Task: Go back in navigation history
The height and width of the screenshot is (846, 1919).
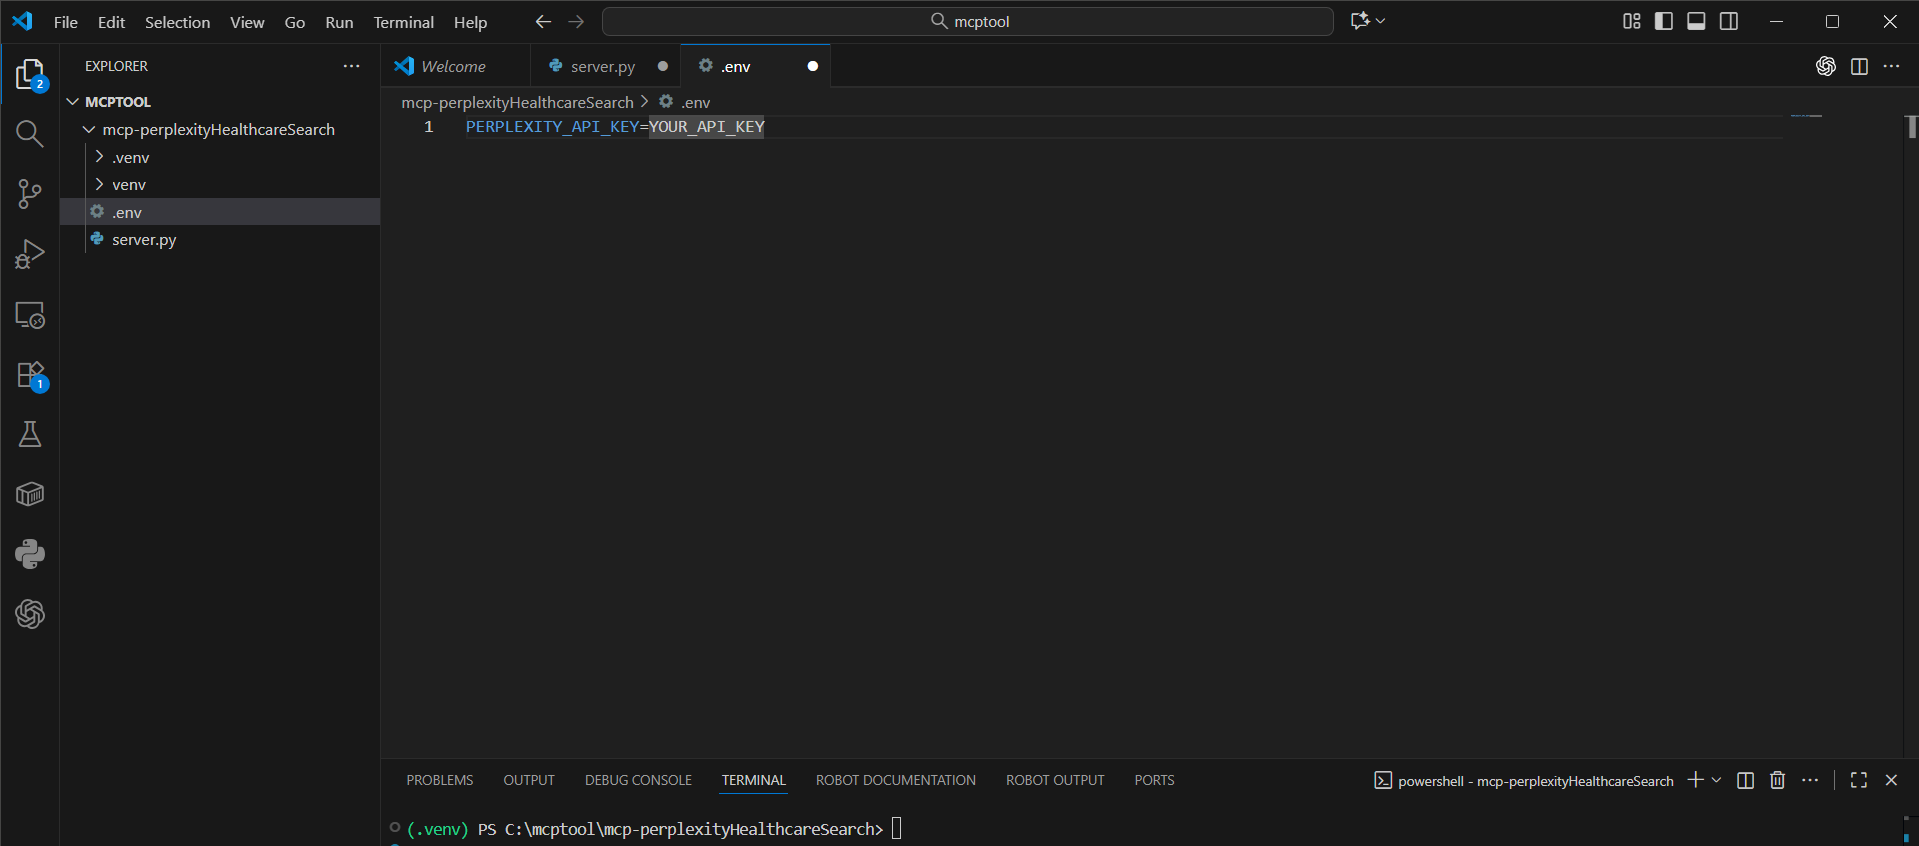Action: (543, 21)
